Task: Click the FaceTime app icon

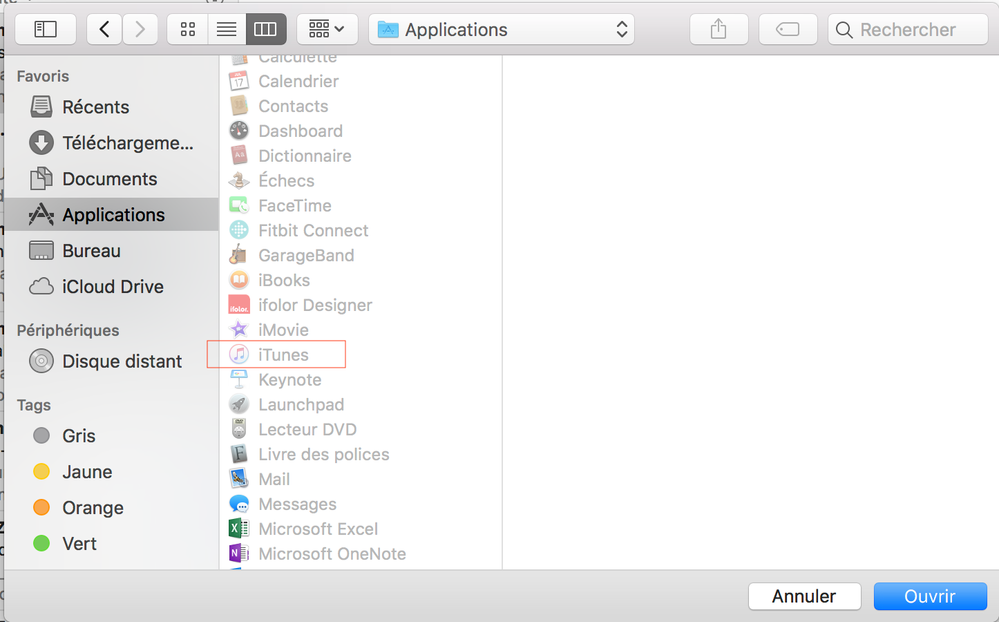Action: point(239,205)
